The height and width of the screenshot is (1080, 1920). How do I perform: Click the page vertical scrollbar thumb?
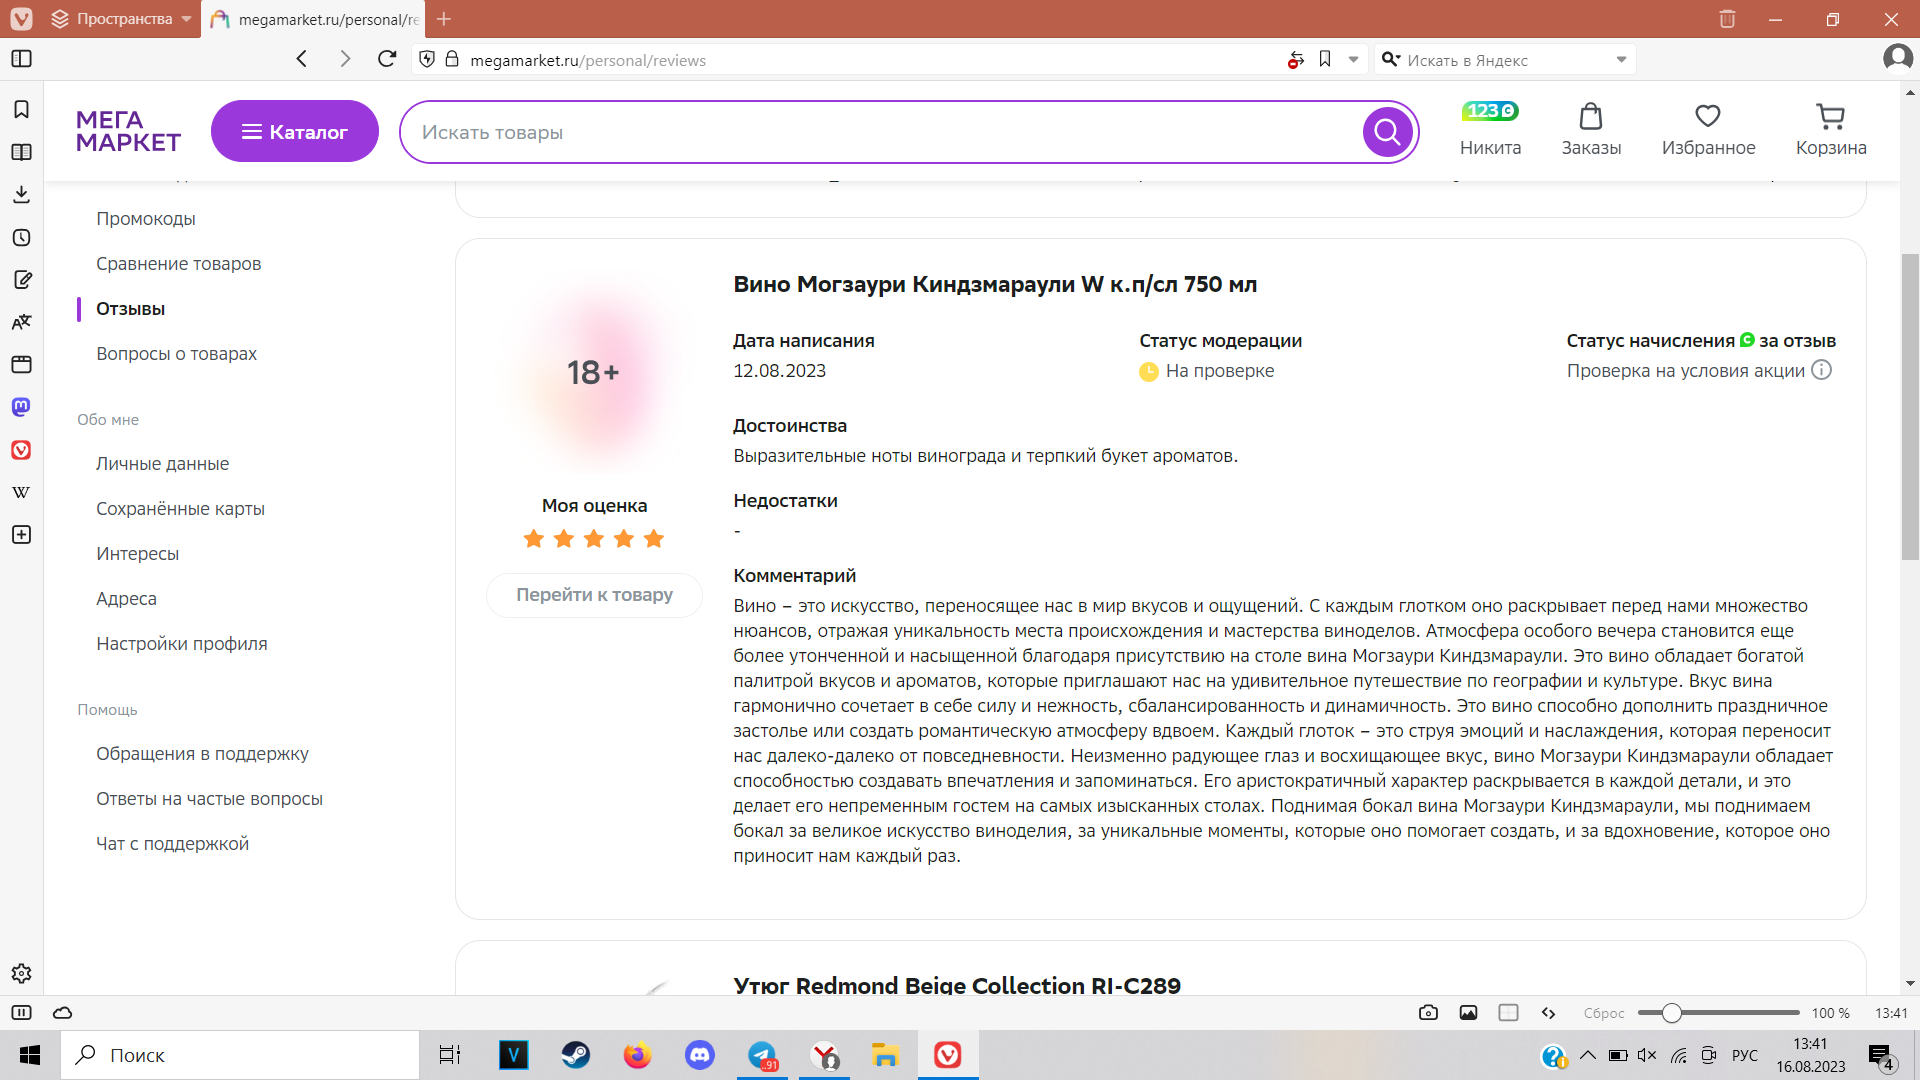(x=1910, y=407)
